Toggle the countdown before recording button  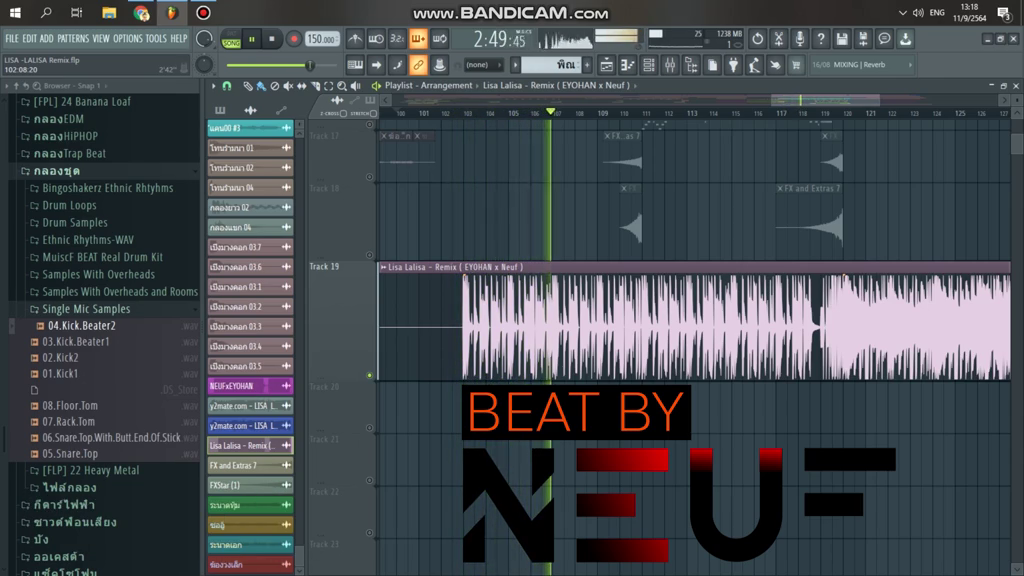tap(397, 39)
